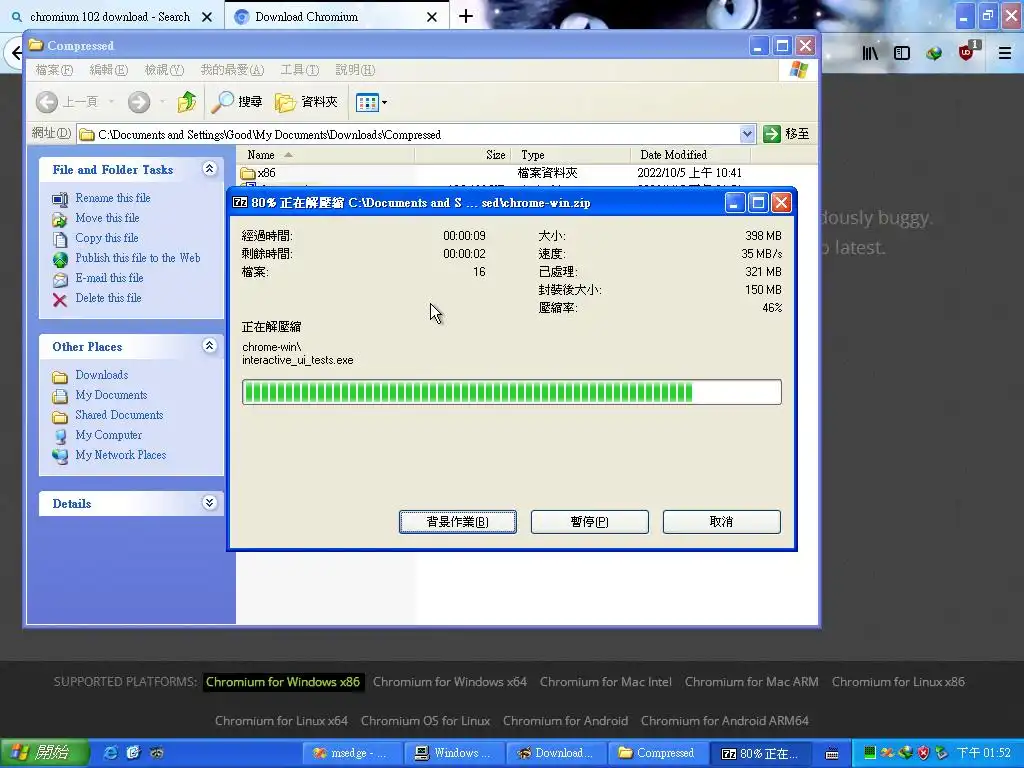This screenshot has height=768, width=1024.
Task: Select Chromium for Mac Intel link
Action: (605, 682)
